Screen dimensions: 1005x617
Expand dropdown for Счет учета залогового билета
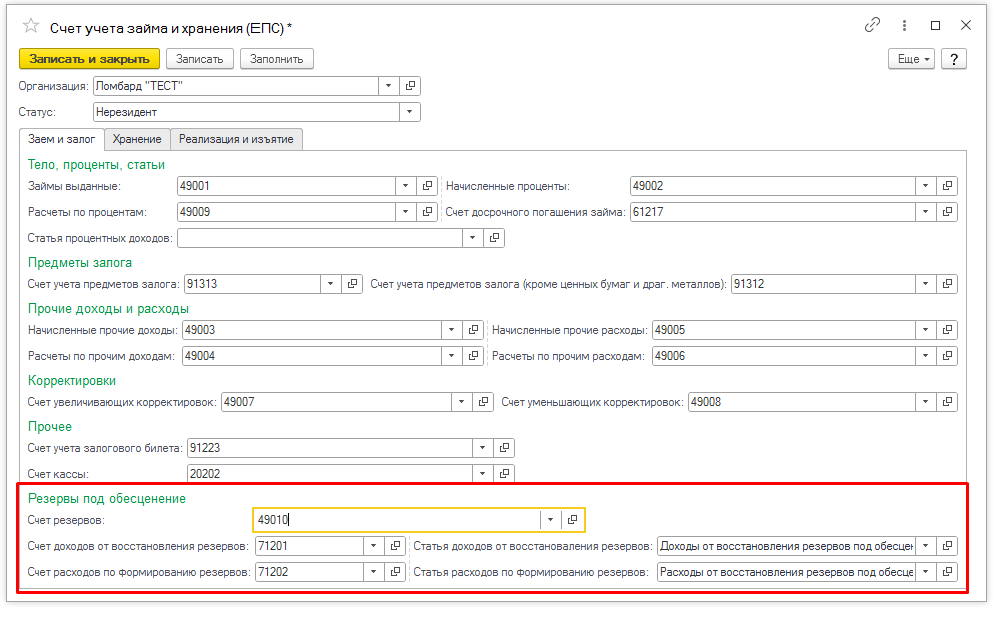(x=483, y=448)
